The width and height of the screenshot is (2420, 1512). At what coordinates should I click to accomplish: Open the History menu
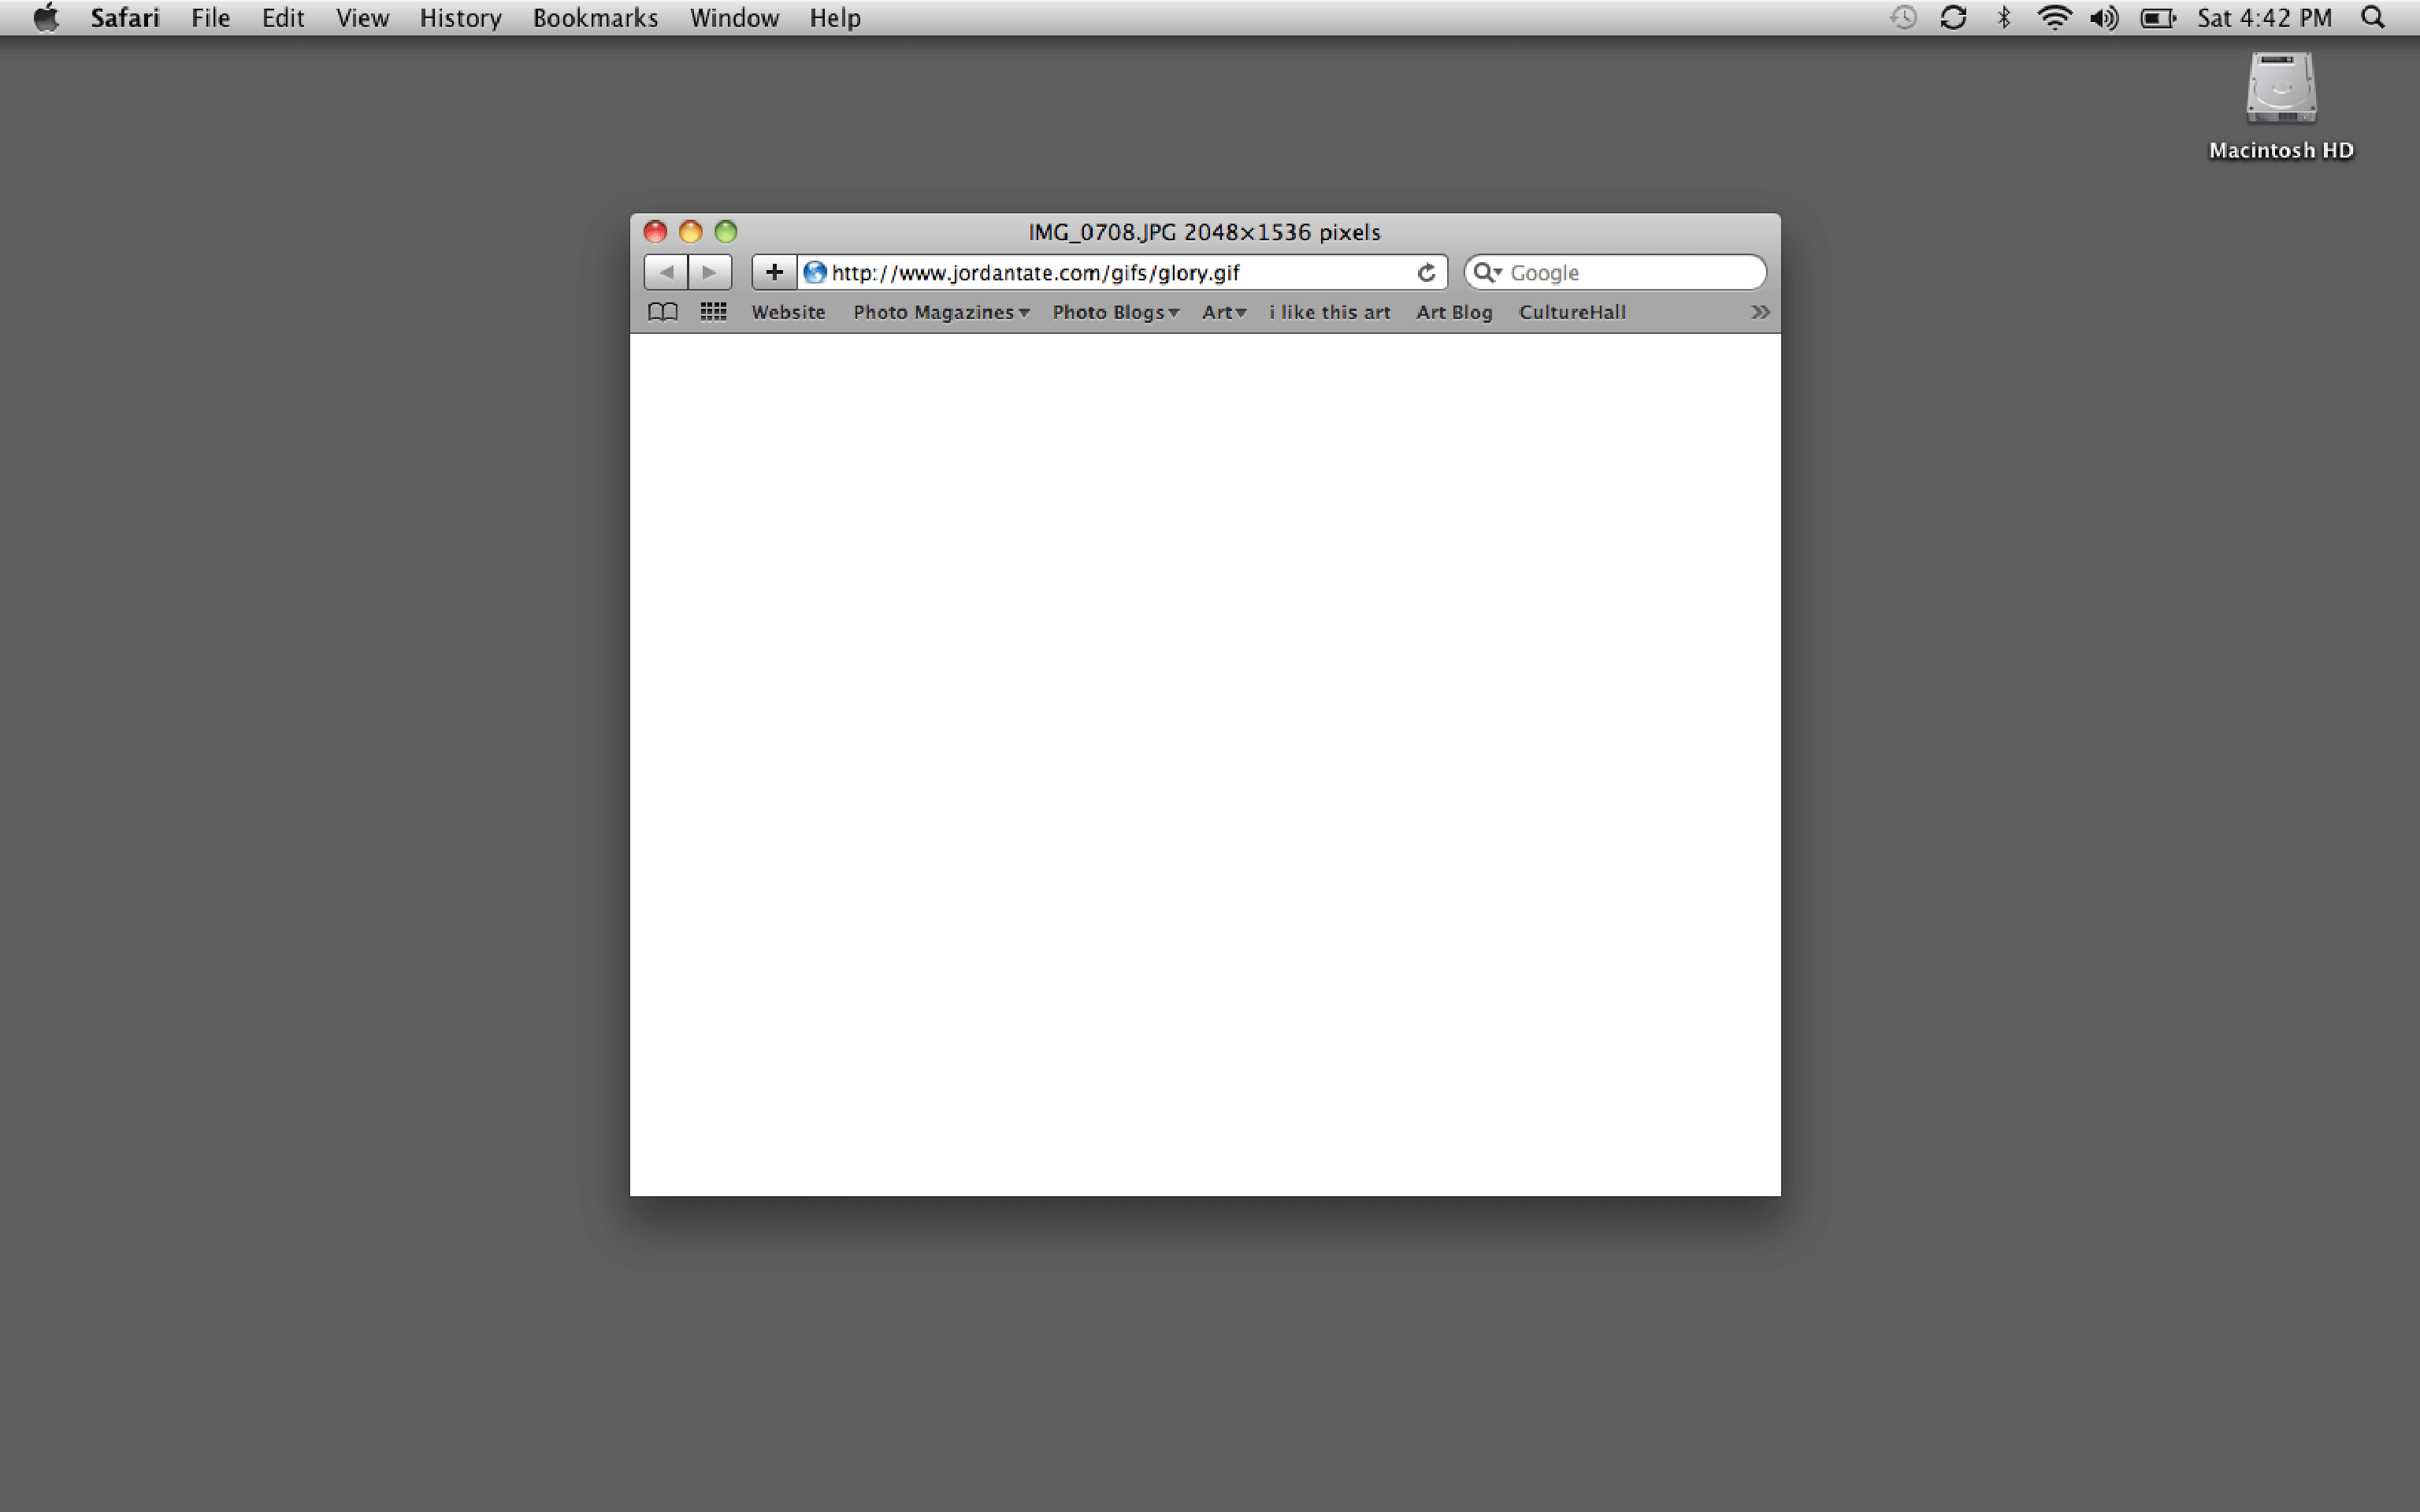pyautogui.click(x=460, y=18)
